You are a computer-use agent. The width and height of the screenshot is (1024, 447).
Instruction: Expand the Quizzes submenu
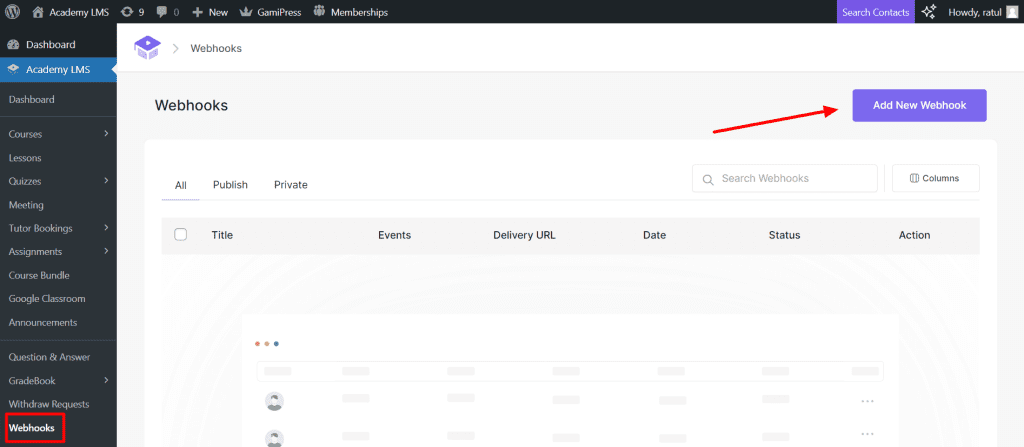106,181
